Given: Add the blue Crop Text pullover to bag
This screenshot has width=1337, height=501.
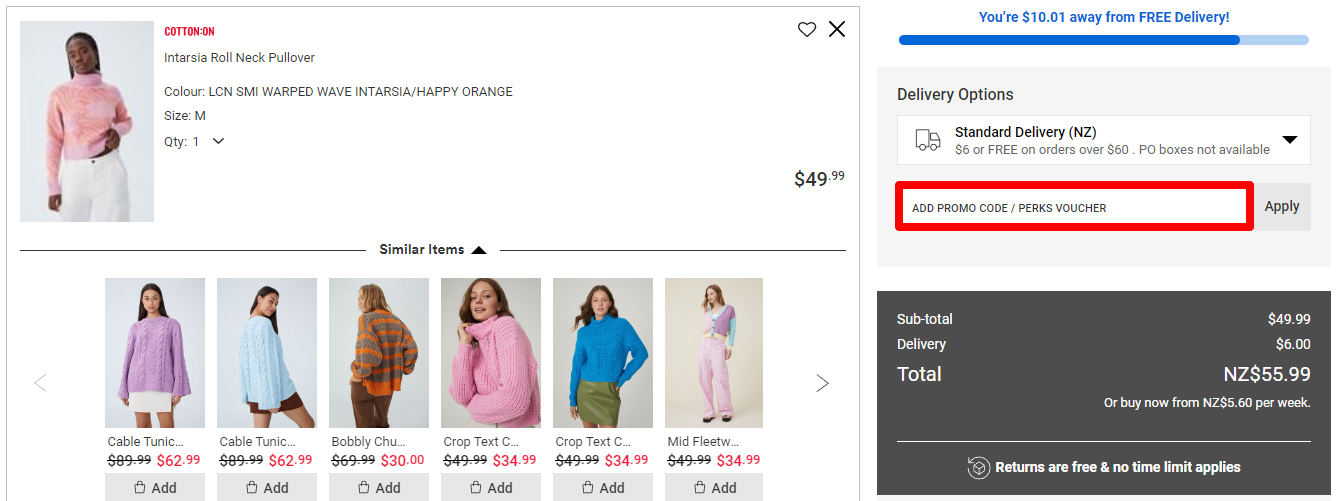Looking at the screenshot, I should tap(603, 488).
